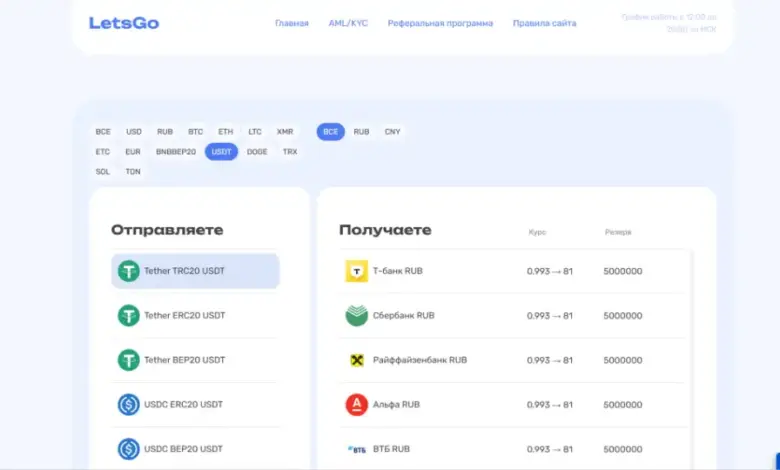The width and height of the screenshot is (780, 470).
Task: Click the VTB bank logo
Action: tap(357, 449)
